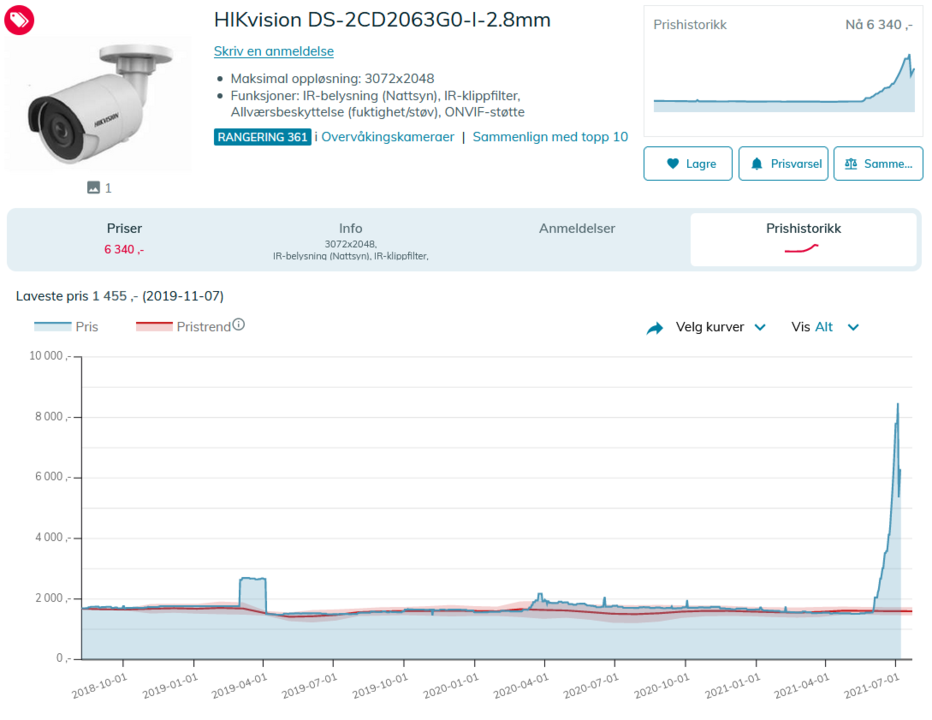Screen dimensions: 932x720
Task: Open the Vis Alt time range dropdown
Action: tap(825, 327)
